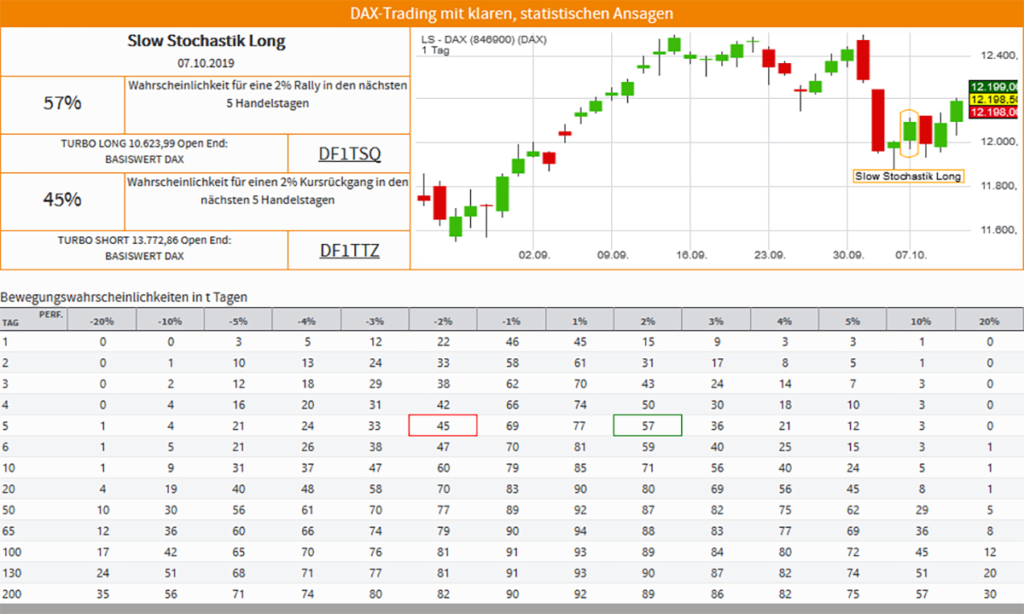Click value 88 in the 65-day row under 2%
This screenshot has width=1024, height=614.
tap(648, 531)
